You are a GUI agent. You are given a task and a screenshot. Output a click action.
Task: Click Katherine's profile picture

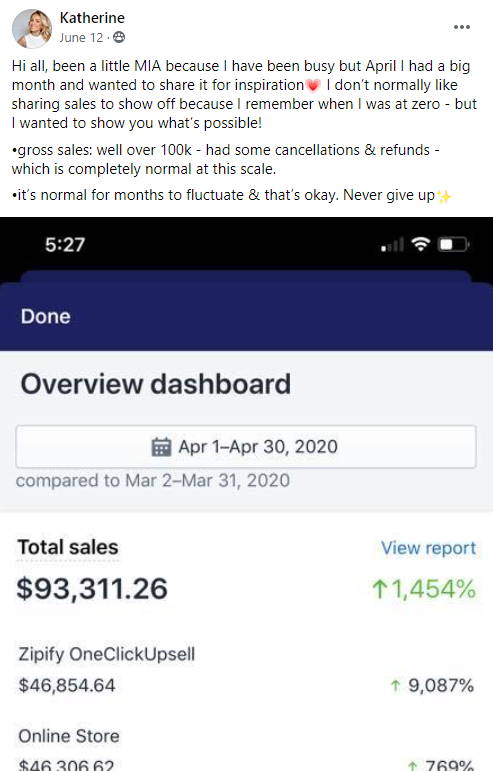32,29
